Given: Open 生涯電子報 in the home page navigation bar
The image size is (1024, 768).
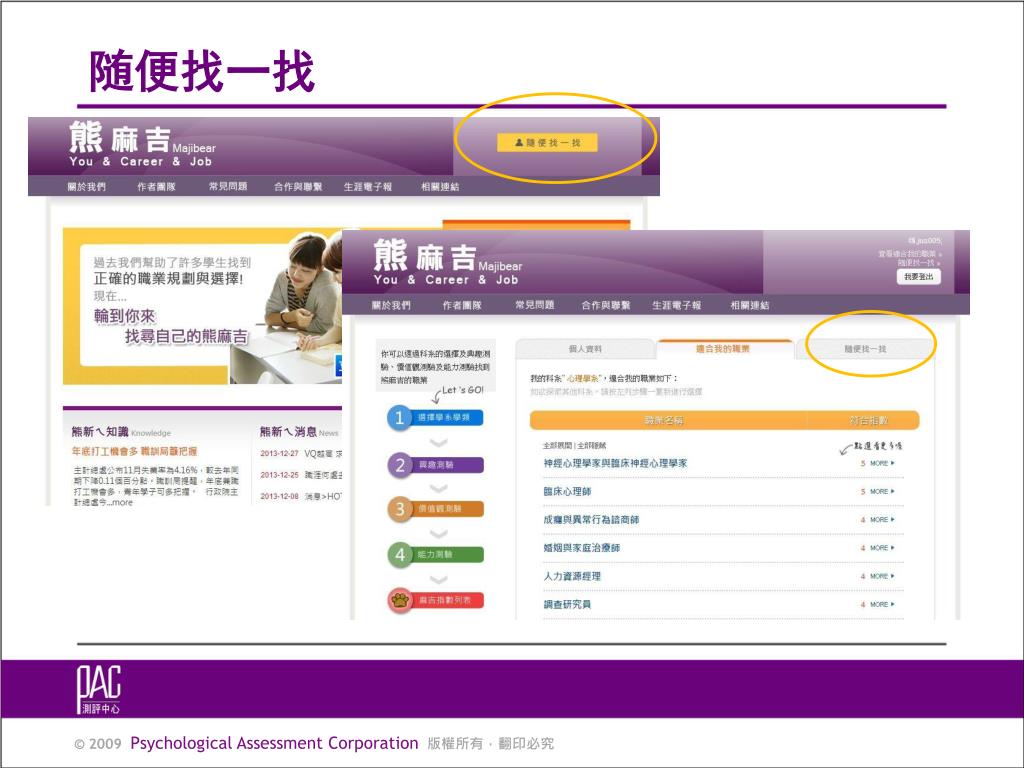Looking at the screenshot, I should [368, 187].
